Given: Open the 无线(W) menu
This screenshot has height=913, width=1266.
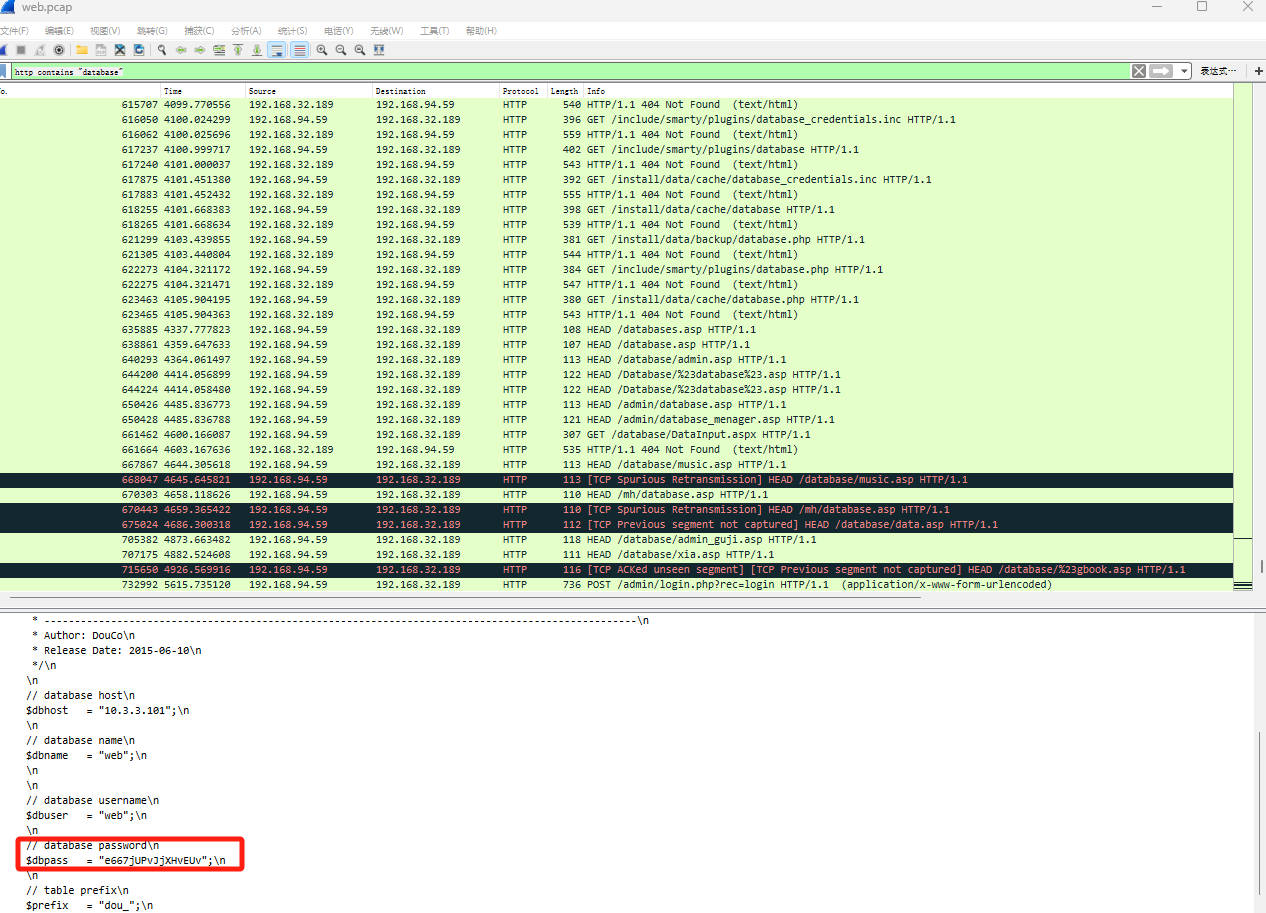Looking at the screenshot, I should coord(386,31).
